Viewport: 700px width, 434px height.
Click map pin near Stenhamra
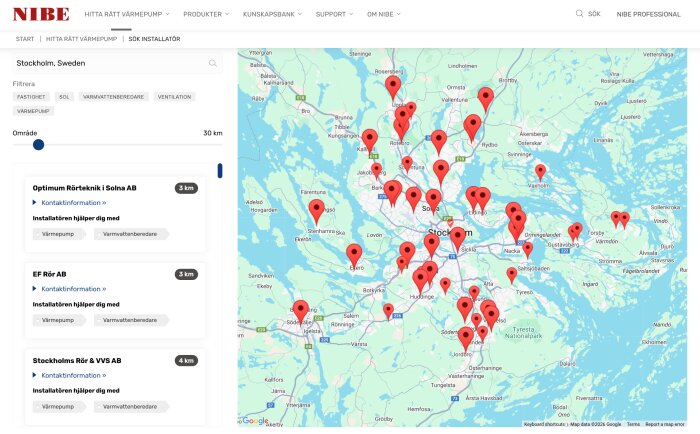coord(317,211)
